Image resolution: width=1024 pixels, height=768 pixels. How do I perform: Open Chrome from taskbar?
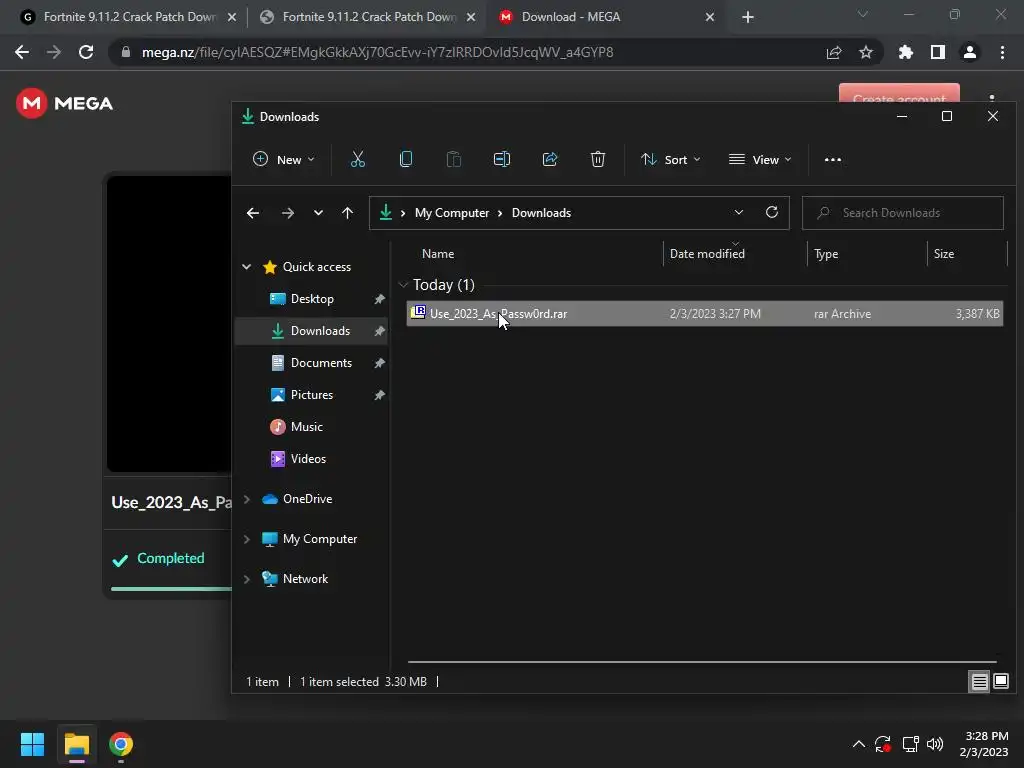tap(121, 744)
